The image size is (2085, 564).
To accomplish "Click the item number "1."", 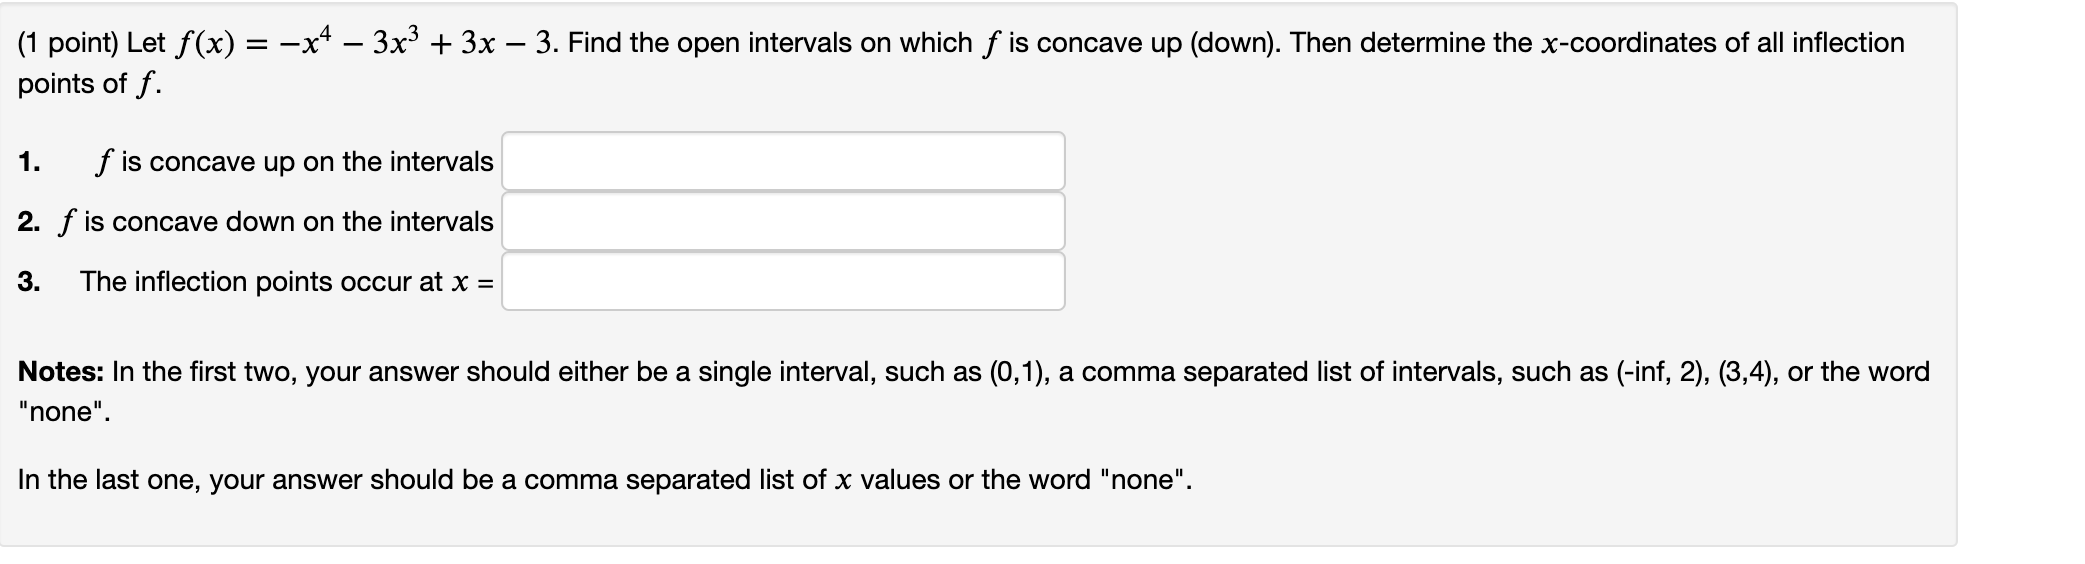I will point(29,162).
